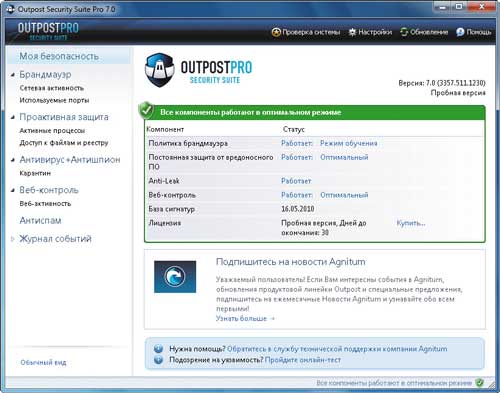Click the help question-mark icon
Image resolution: width=500 pixels, height=393 pixels.
tap(460, 32)
